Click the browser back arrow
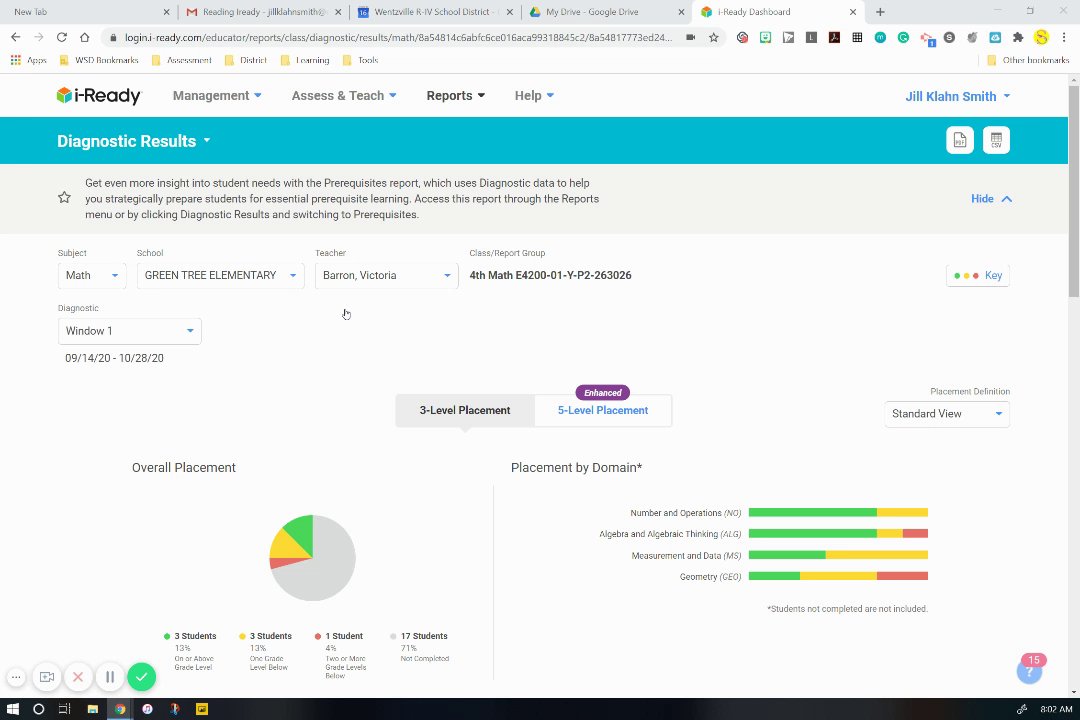 tap(15, 37)
